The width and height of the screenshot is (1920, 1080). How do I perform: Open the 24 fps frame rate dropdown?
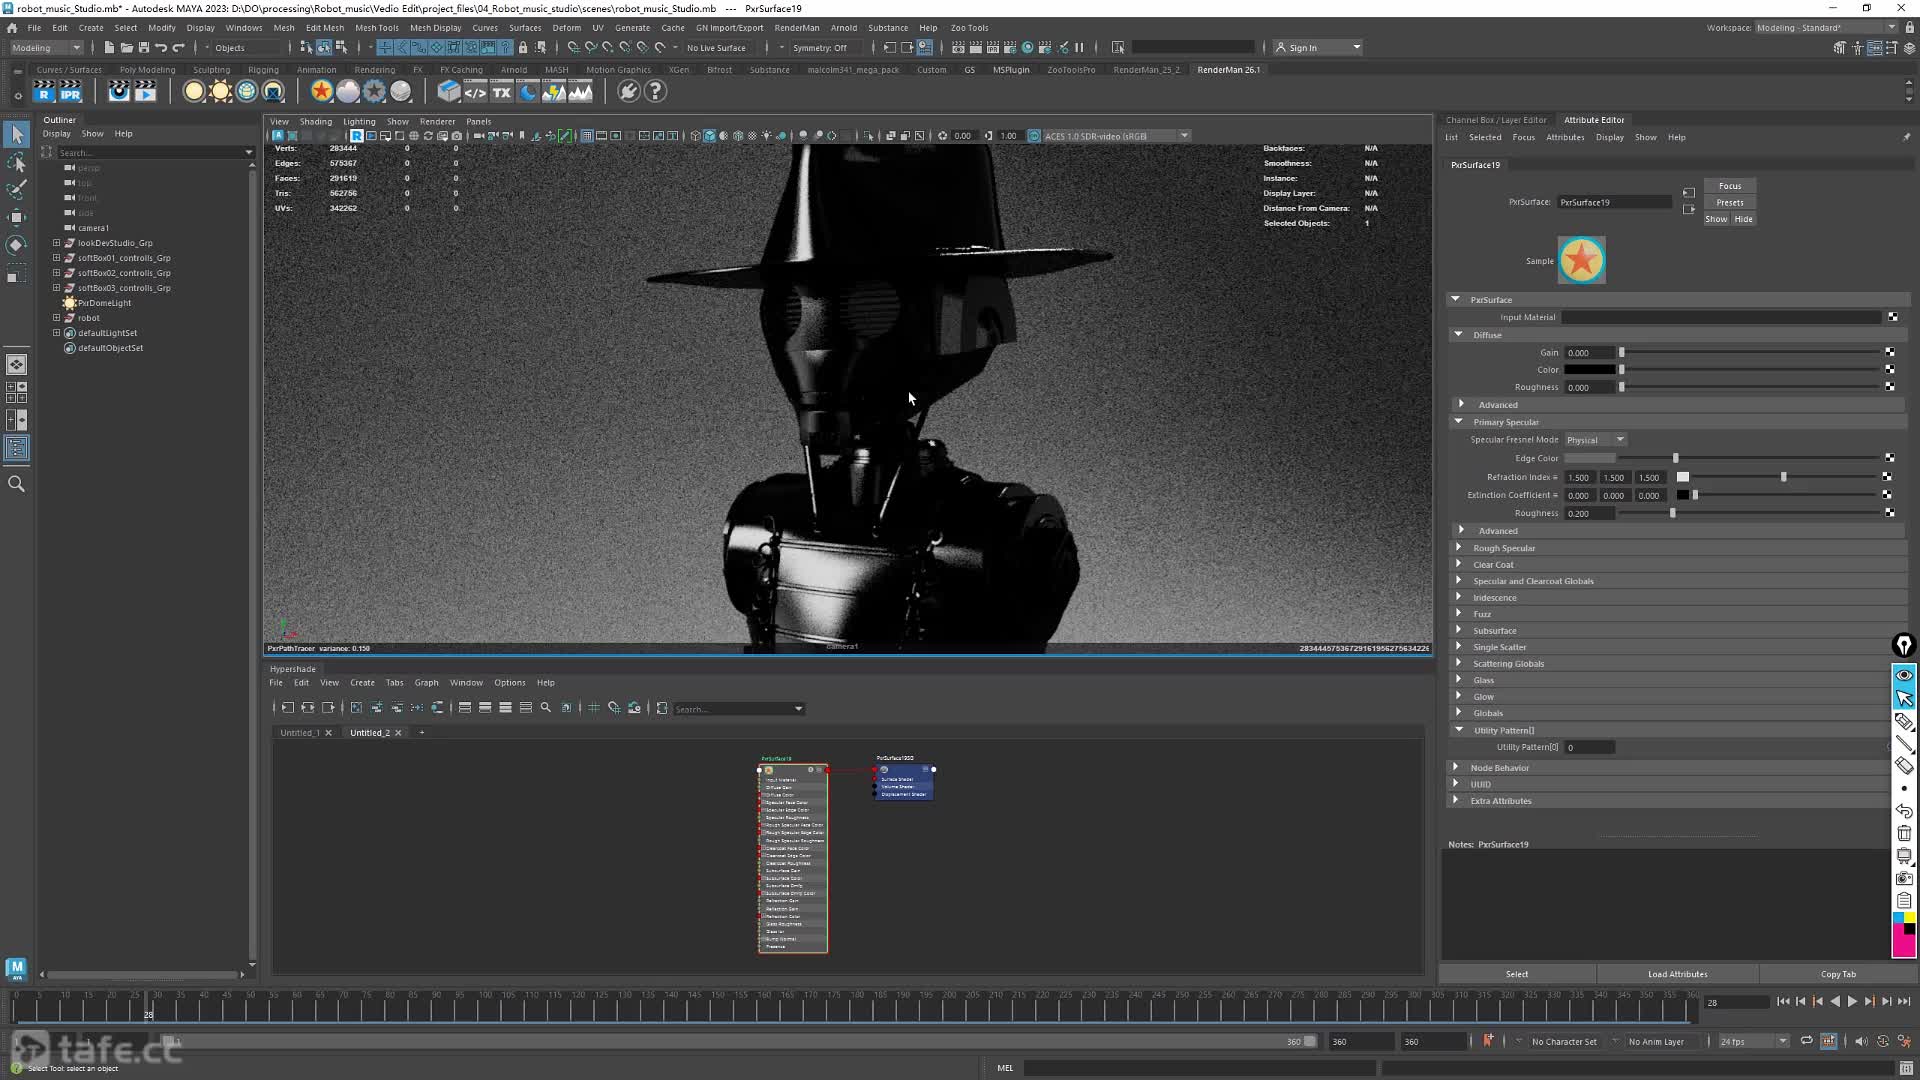(x=1753, y=1041)
